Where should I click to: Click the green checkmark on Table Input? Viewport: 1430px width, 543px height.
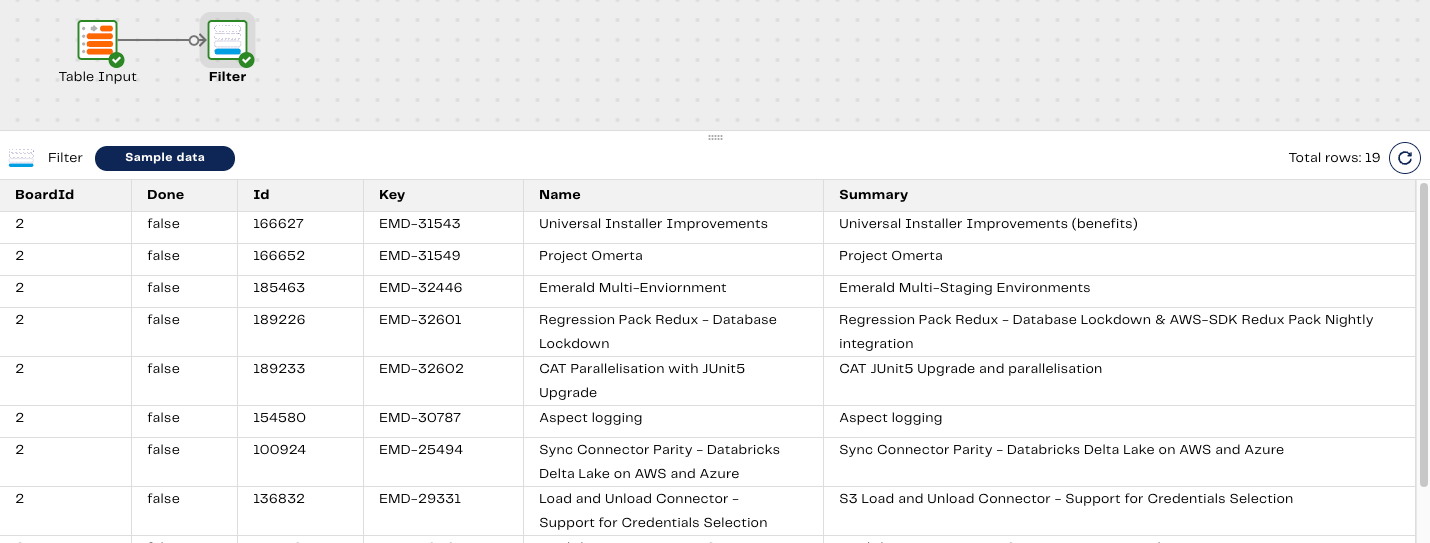pos(116,60)
